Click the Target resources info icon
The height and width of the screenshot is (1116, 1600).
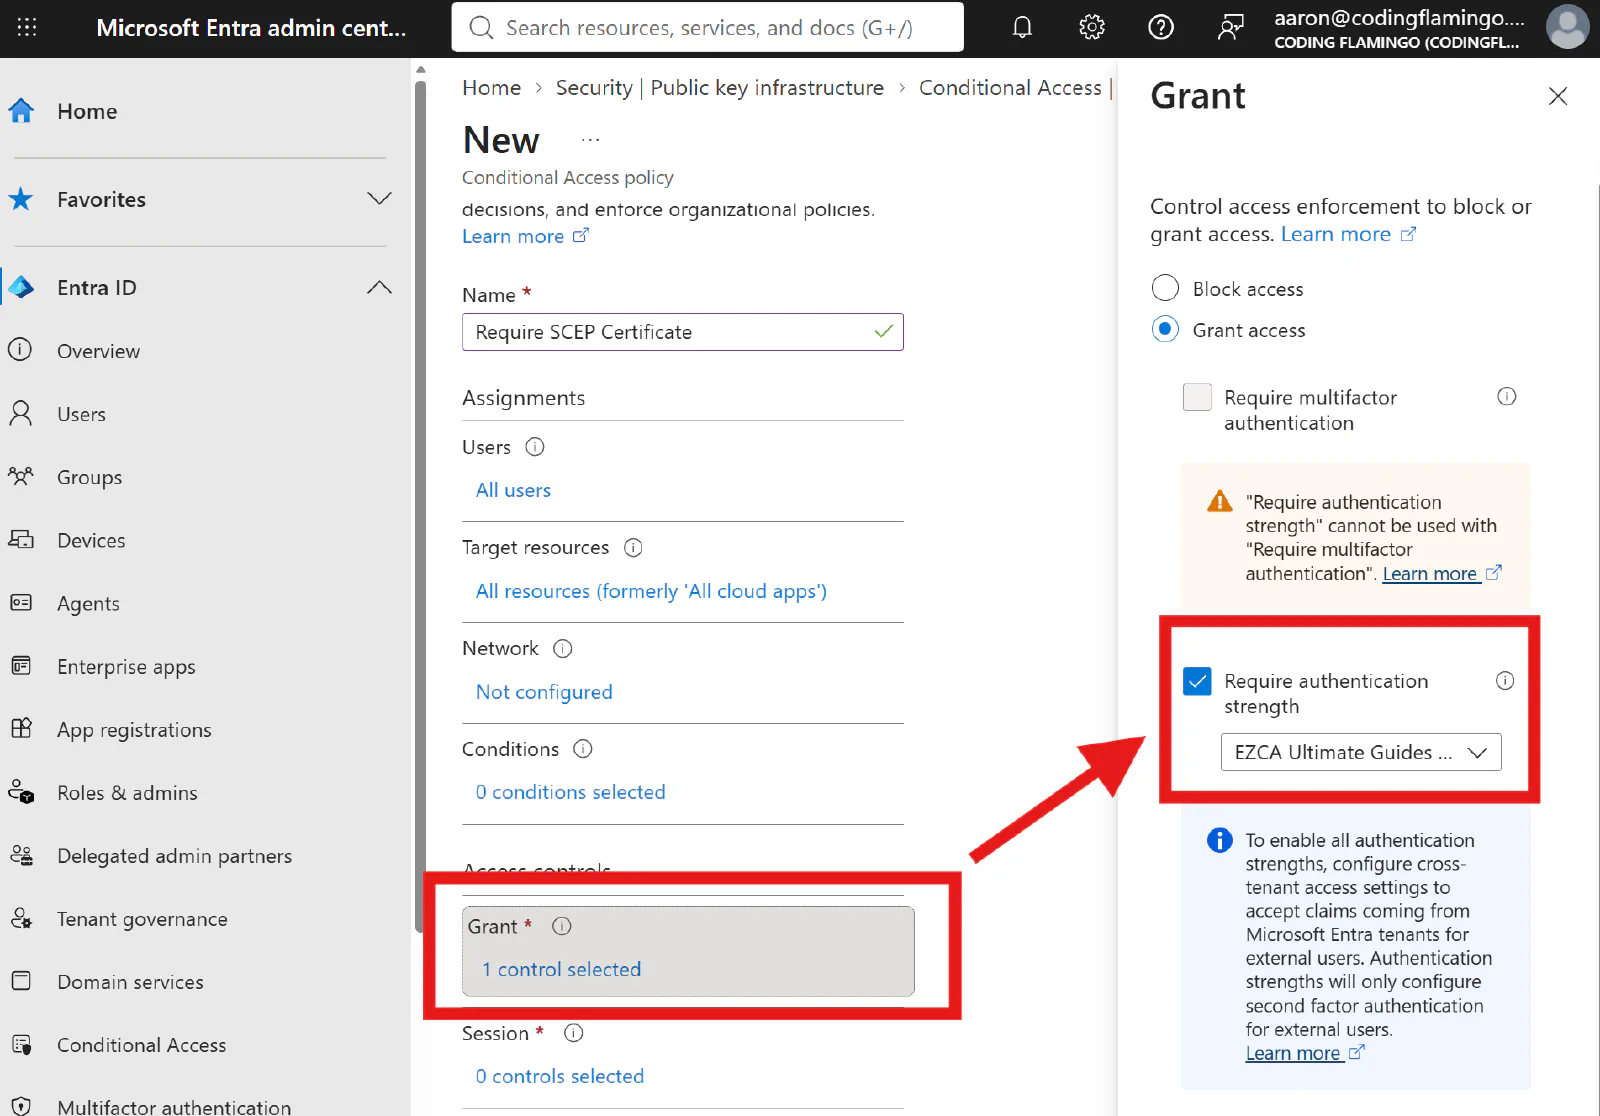pyautogui.click(x=633, y=548)
